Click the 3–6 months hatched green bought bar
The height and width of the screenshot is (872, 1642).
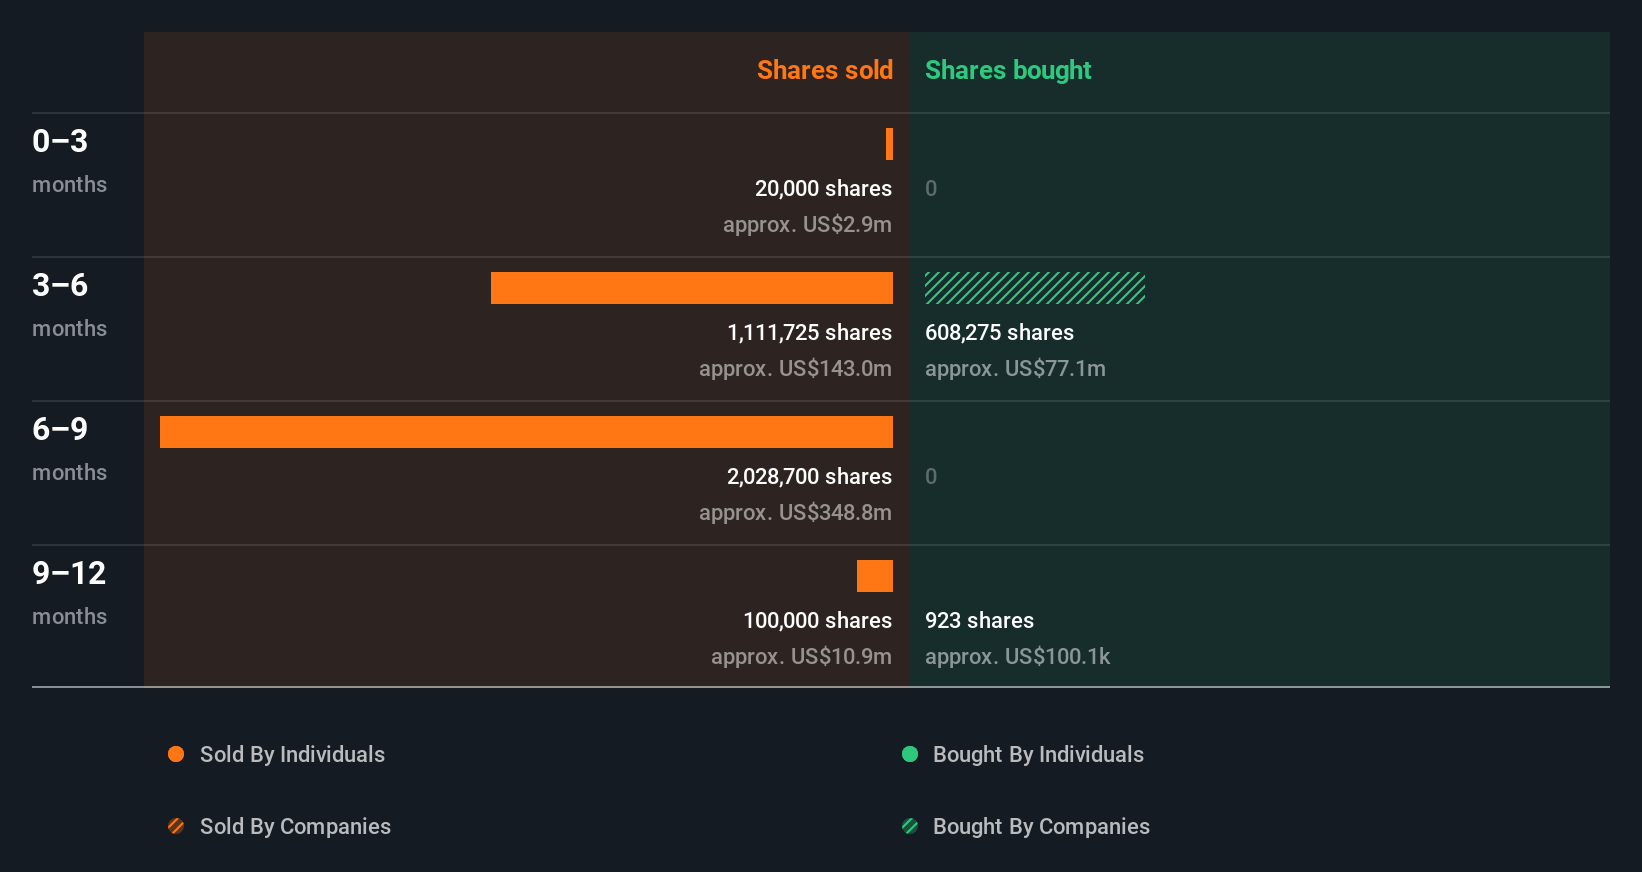(1035, 288)
